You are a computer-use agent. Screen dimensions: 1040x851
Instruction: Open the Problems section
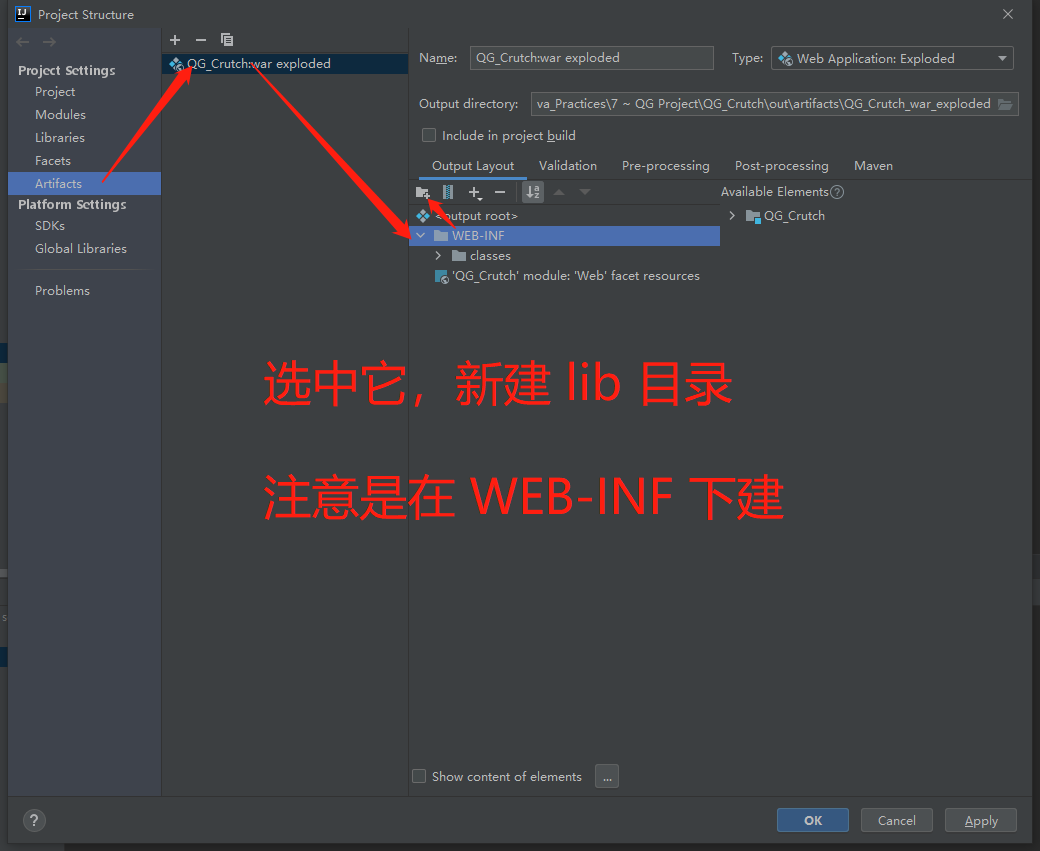tap(62, 291)
